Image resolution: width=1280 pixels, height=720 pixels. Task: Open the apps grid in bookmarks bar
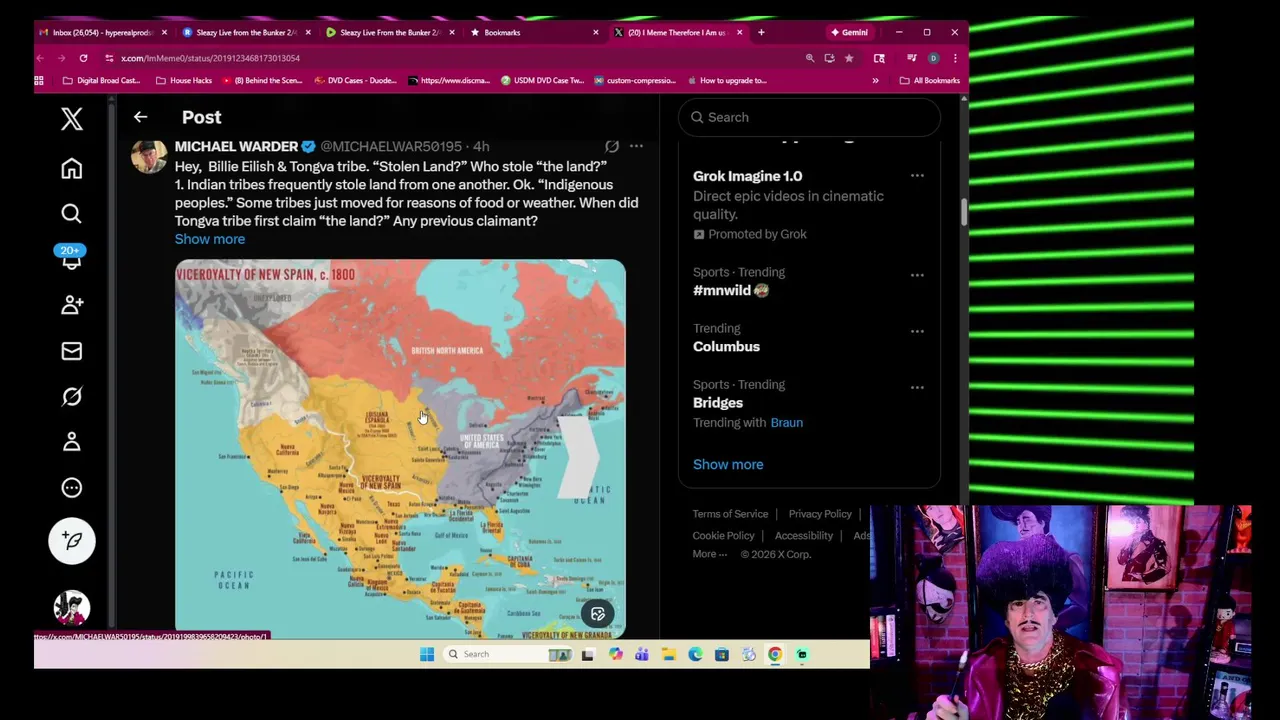coord(40,80)
